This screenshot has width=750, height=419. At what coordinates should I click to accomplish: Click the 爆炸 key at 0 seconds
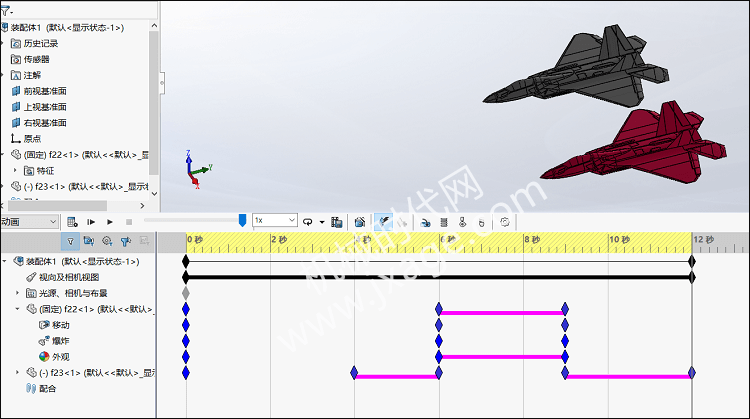coord(186,341)
